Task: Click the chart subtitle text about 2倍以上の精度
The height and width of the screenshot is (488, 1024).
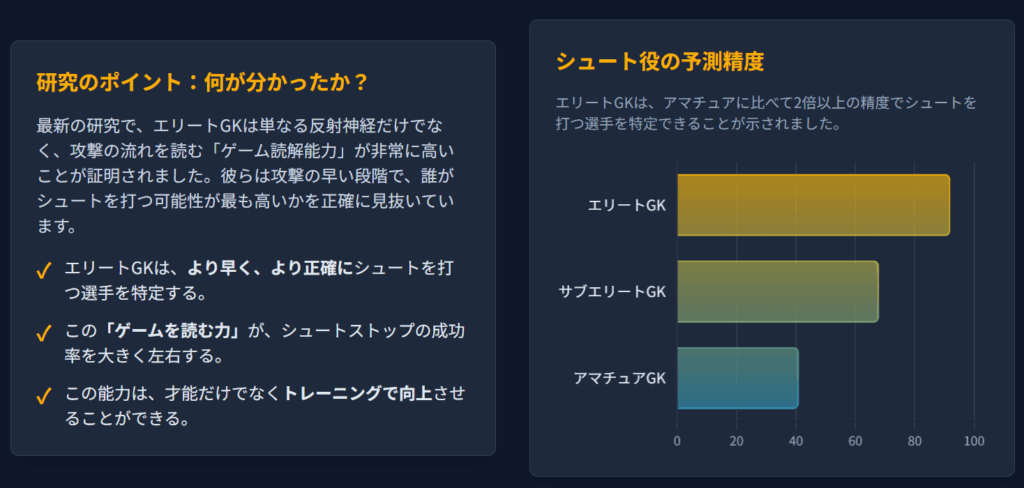Action: [x=765, y=113]
